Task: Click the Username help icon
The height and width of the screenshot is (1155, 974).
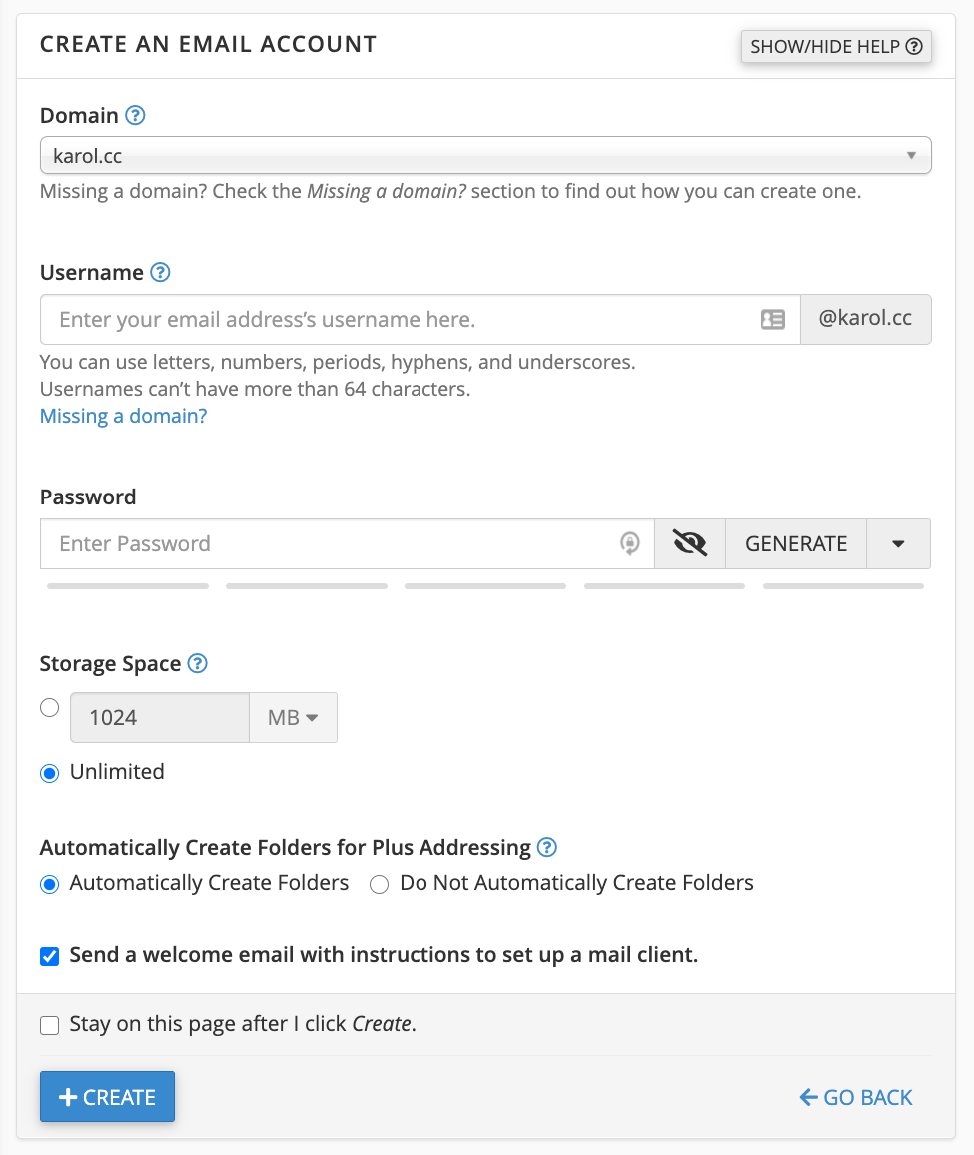Action: (x=160, y=272)
